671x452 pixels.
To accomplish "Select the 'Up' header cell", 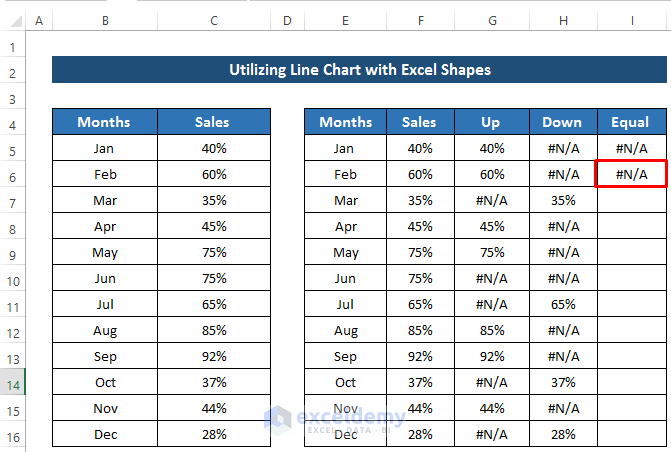I will (x=491, y=122).
